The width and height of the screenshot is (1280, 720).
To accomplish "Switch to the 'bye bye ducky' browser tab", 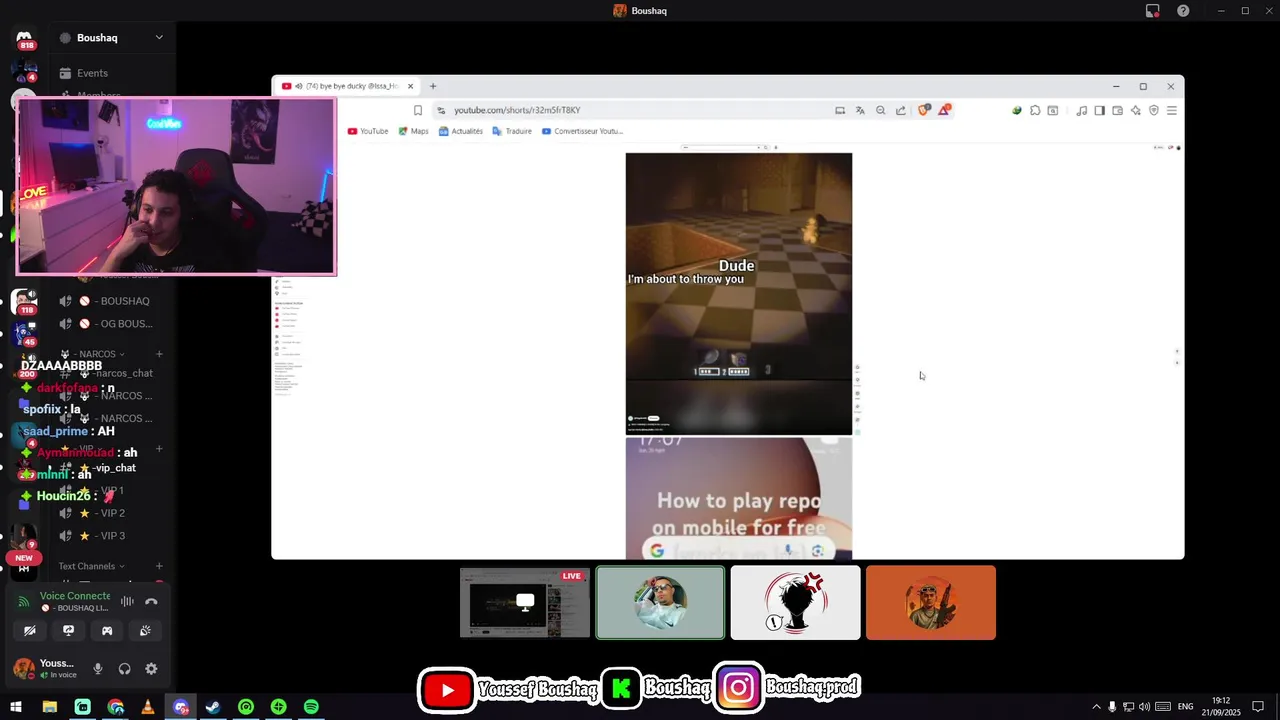I will tap(347, 86).
